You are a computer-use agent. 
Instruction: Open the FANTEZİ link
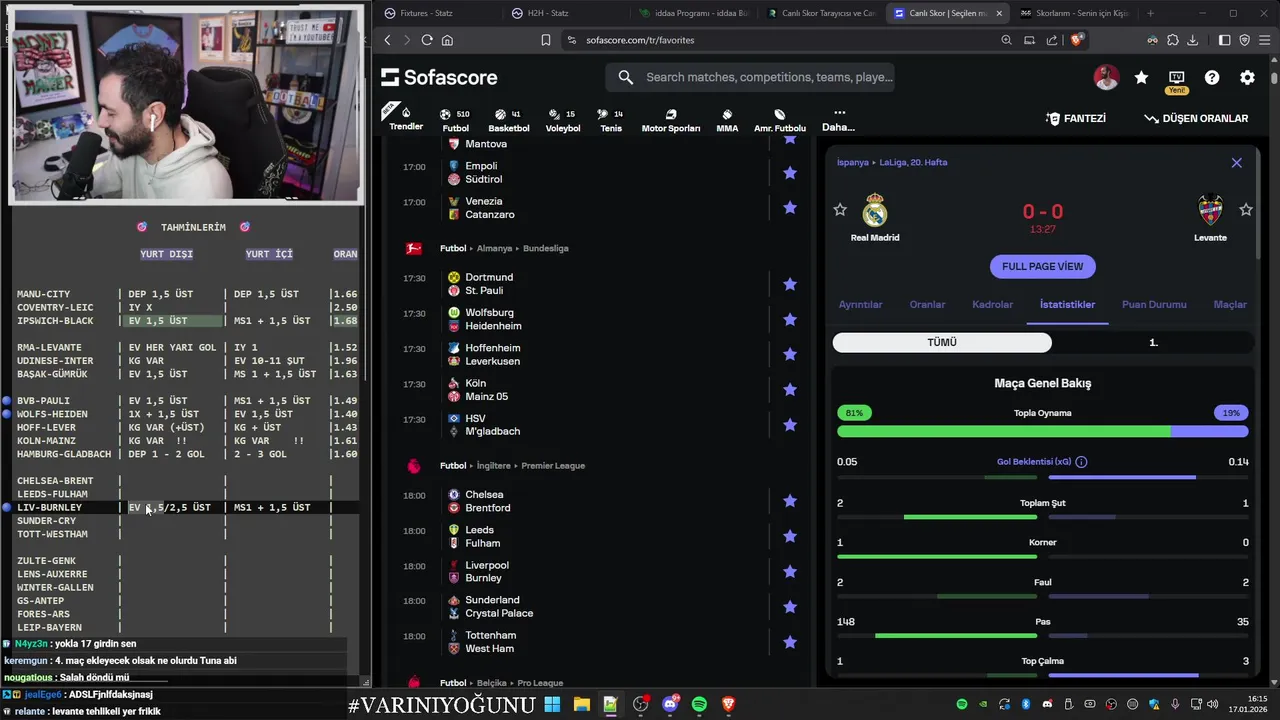point(1076,118)
